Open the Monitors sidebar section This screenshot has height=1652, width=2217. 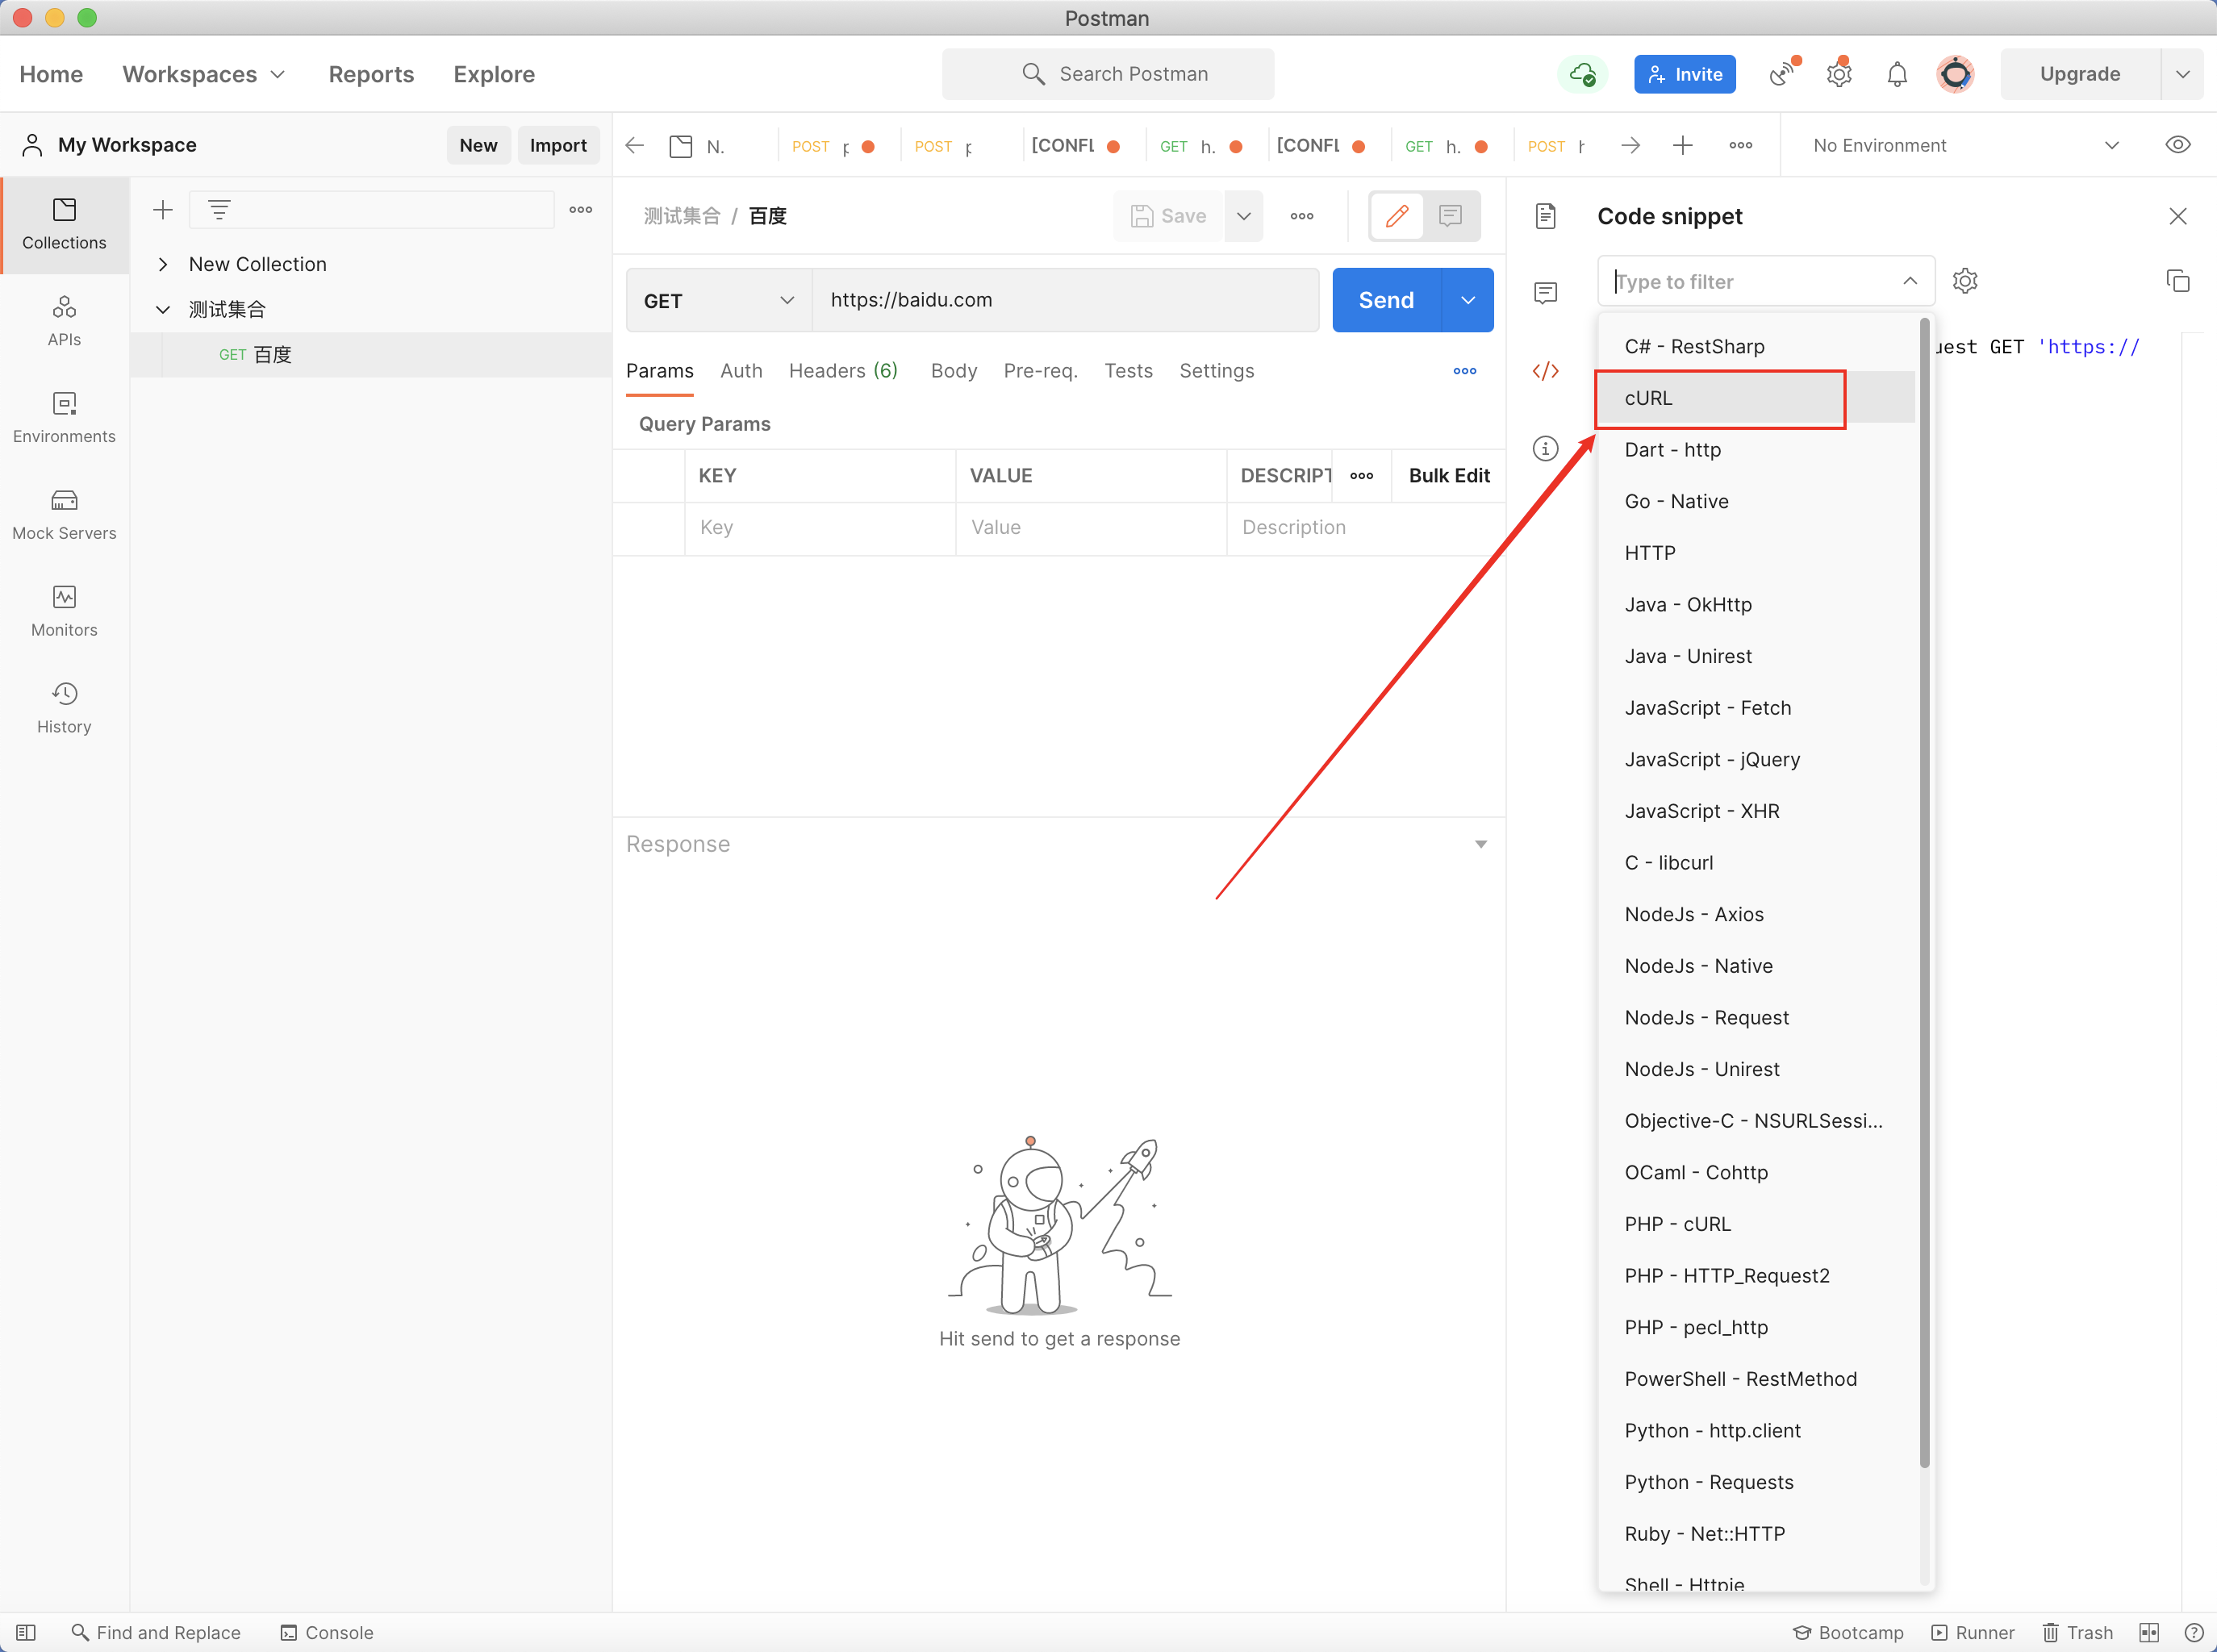pyautogui.click(x=64, y=611)
